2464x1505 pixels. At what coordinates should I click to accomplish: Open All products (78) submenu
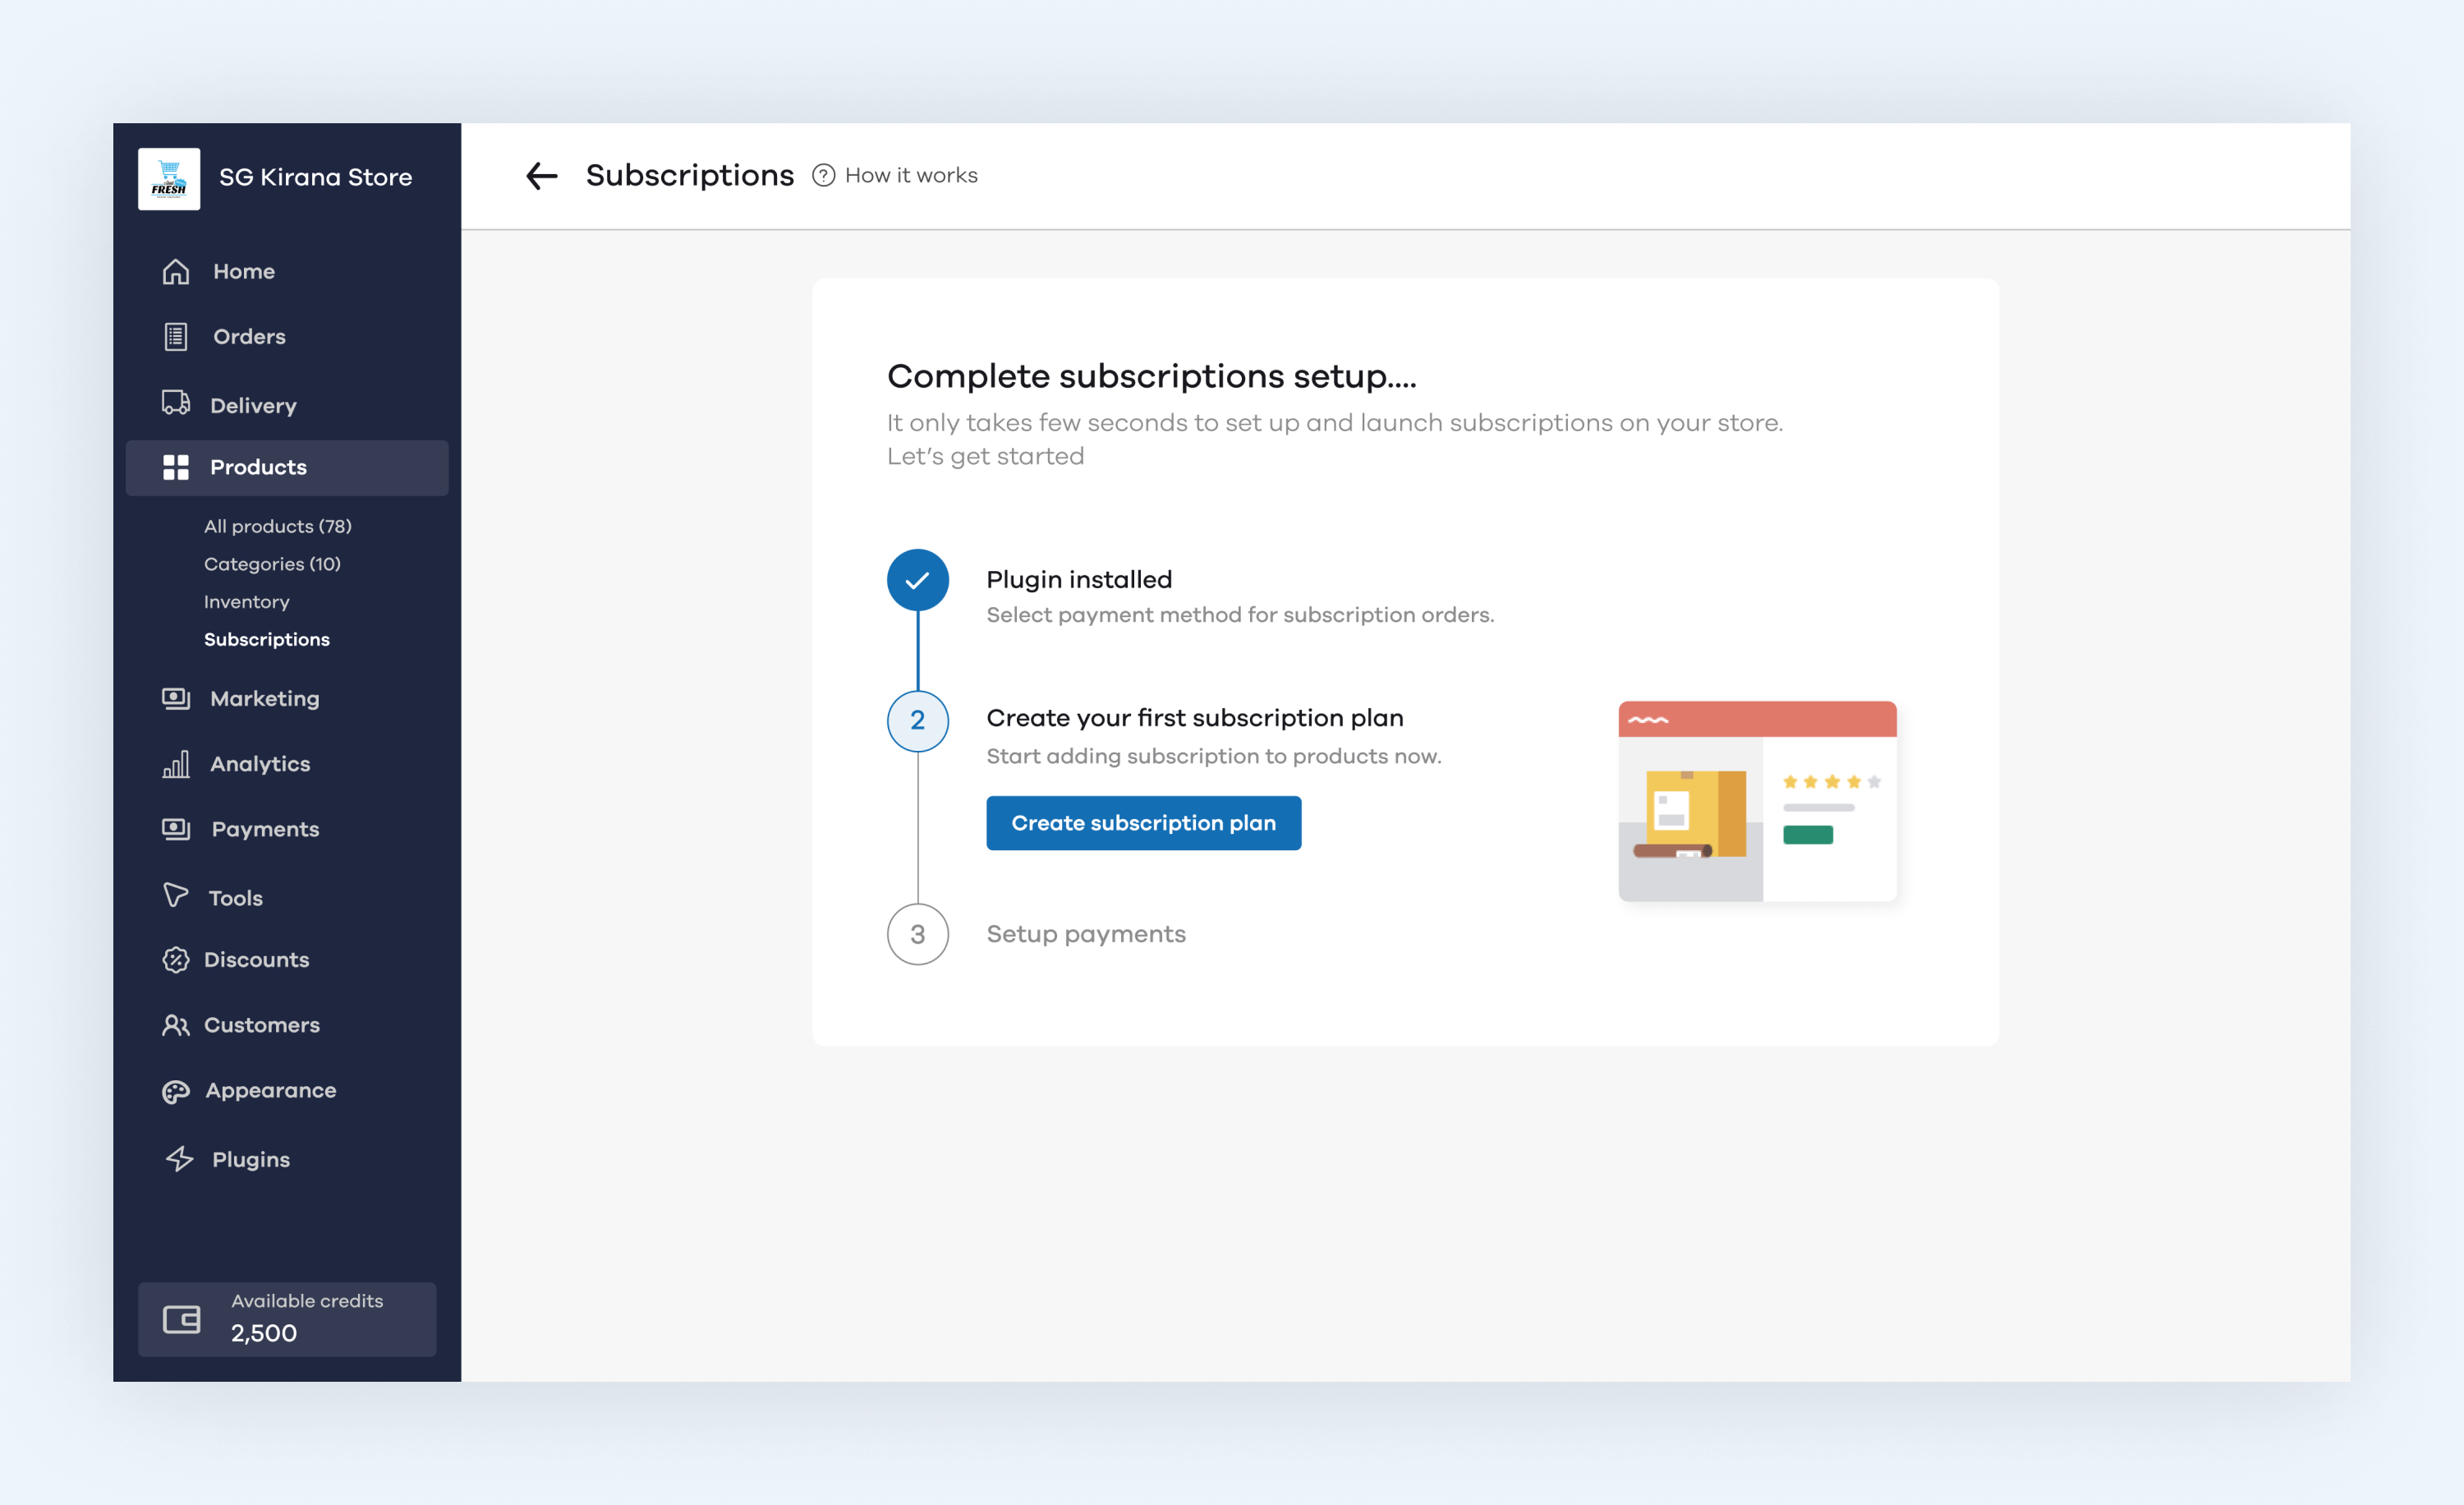point(278,526)
